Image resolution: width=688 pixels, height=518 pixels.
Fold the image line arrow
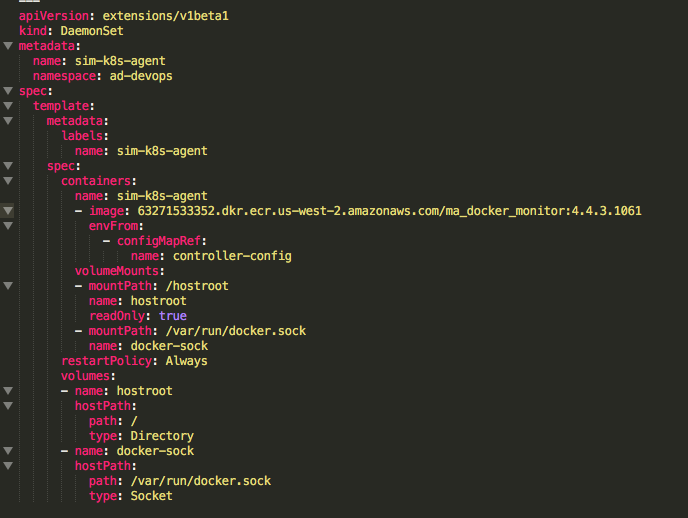tap(8, 211)
